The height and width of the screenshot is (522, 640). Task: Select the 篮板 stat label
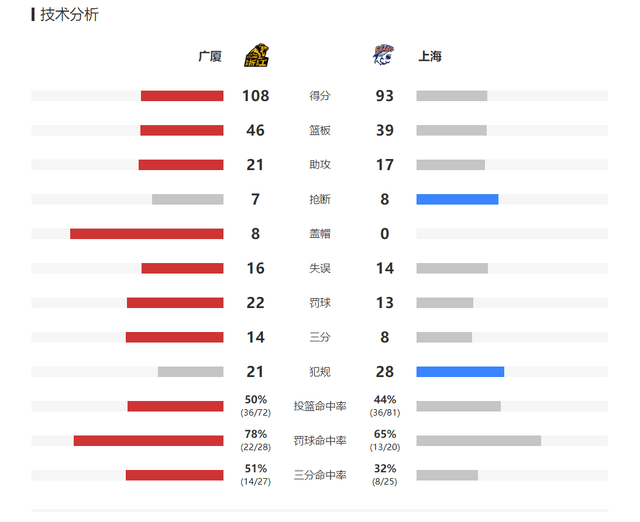320,131
